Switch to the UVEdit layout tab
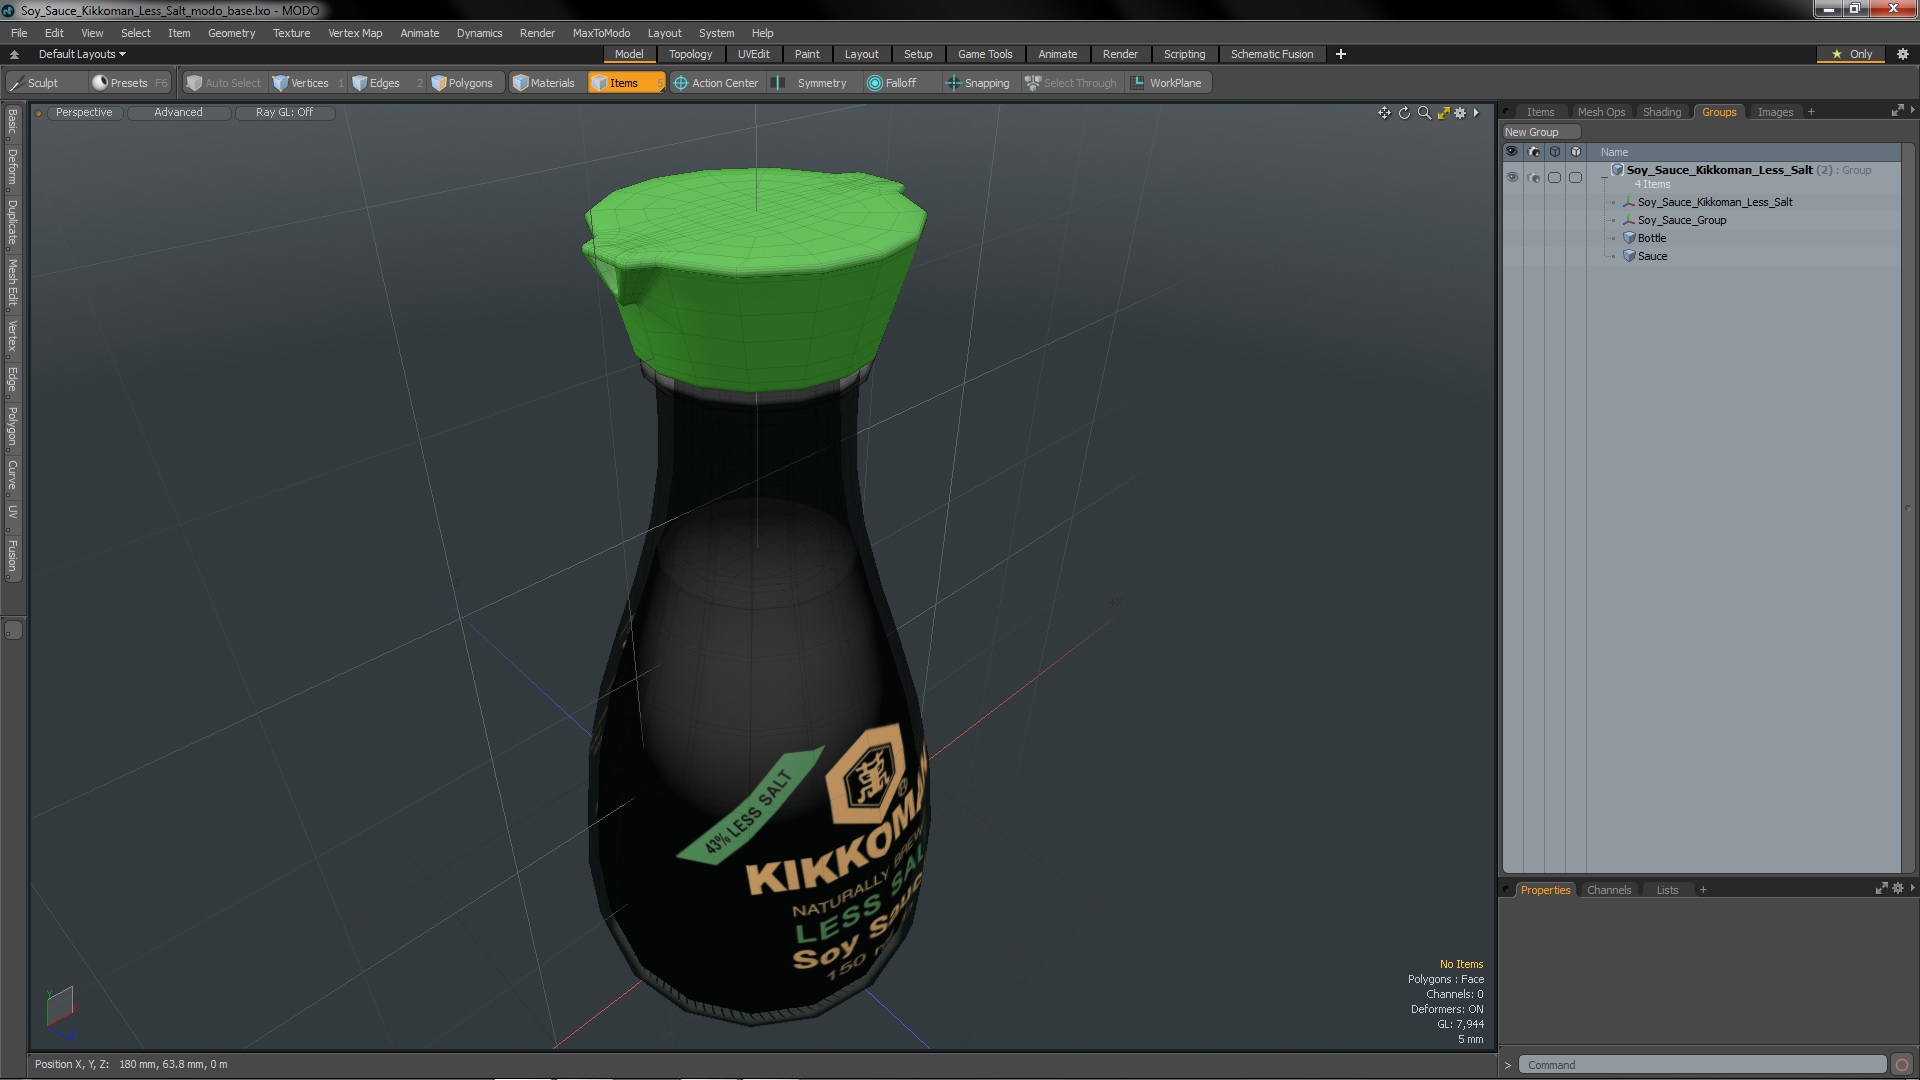The image size is (1920, 1080). 753,54
